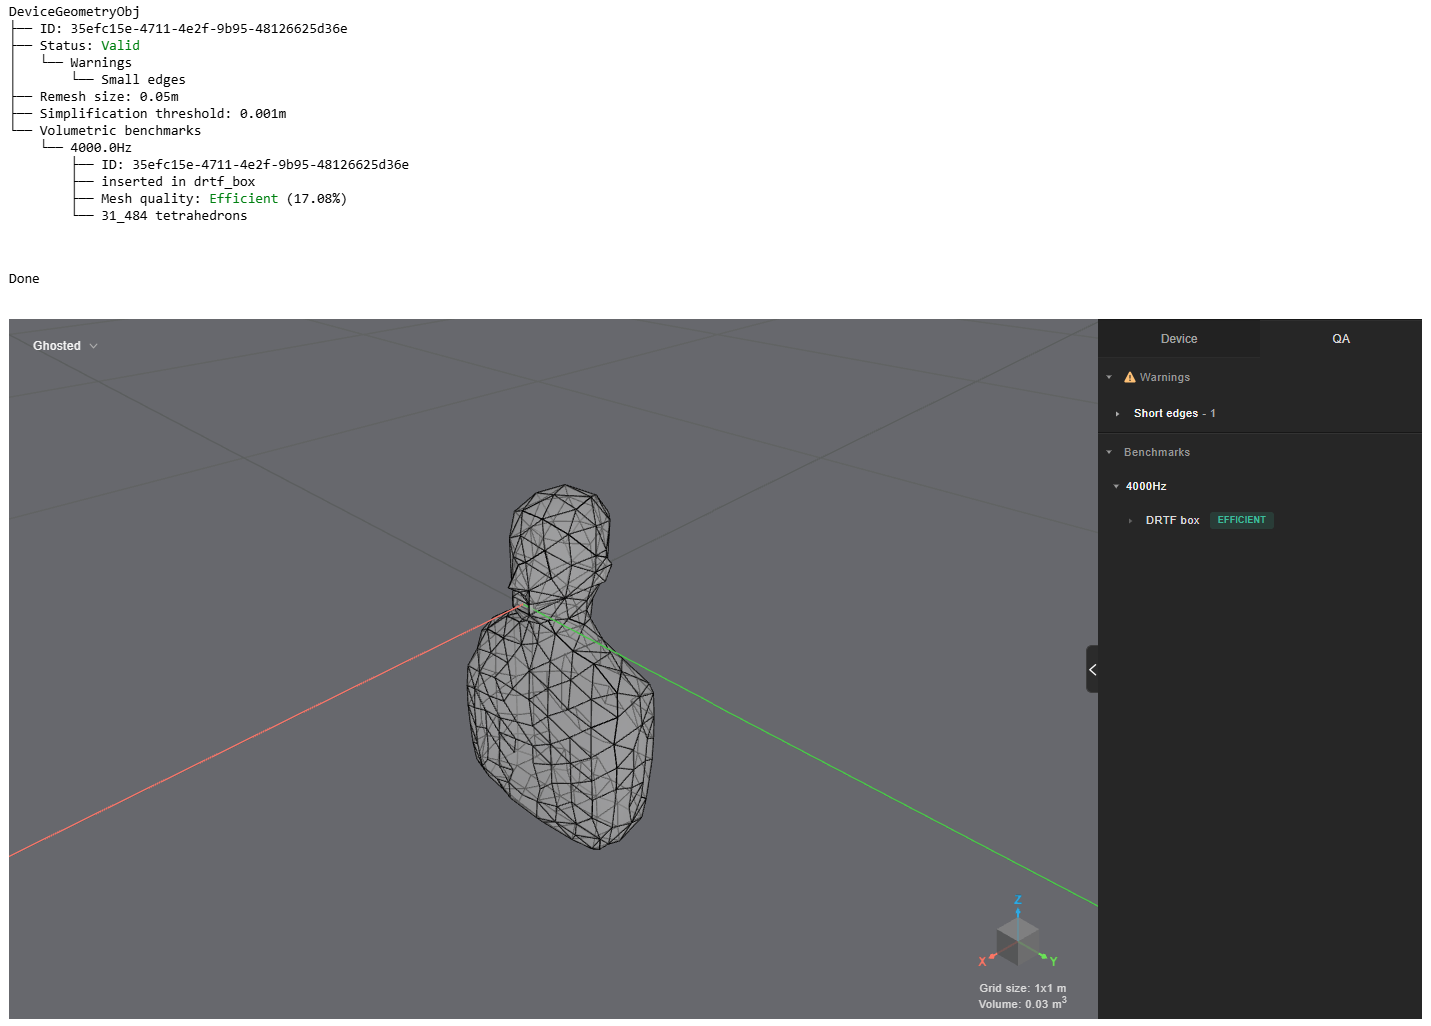
Task: Click the Y axis on the orientation gizmo
Action: coord(1053,962)
